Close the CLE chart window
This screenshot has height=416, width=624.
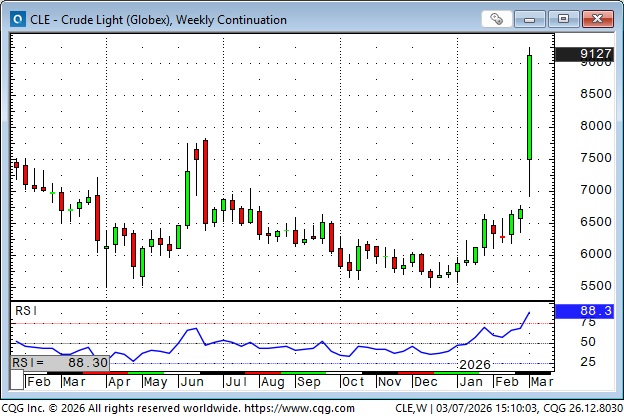[x=596, y=18]
